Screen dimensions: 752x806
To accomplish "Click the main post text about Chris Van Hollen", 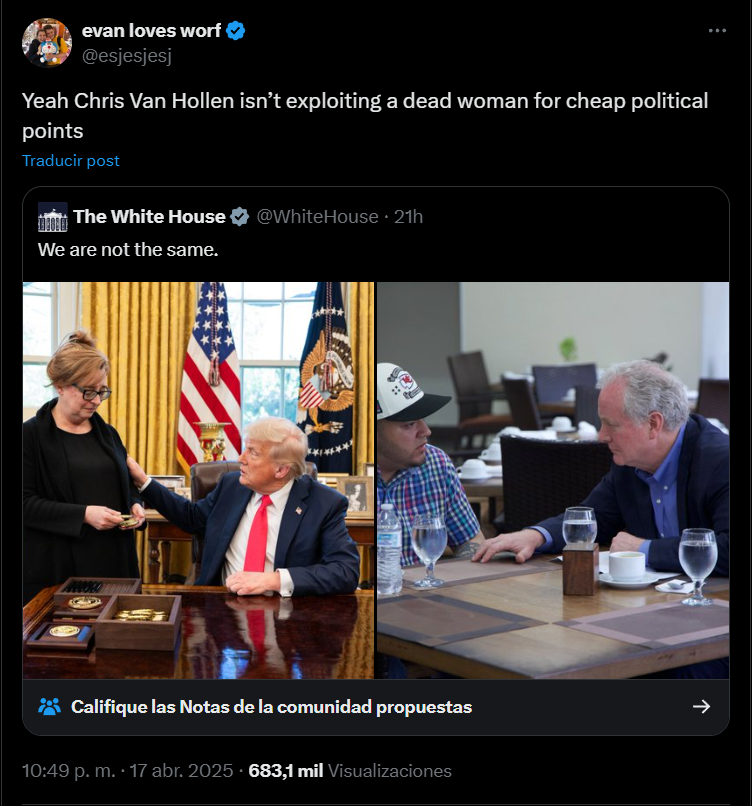I will coord(365,116).
